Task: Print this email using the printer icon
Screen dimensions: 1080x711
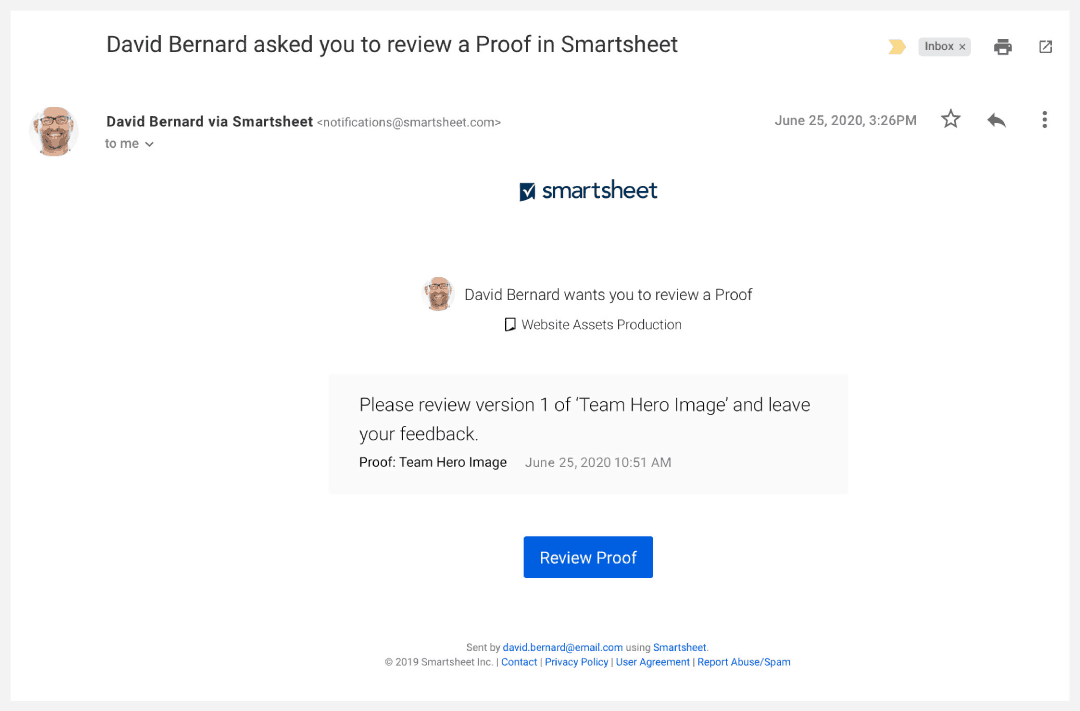Action: pos(1003,47)
